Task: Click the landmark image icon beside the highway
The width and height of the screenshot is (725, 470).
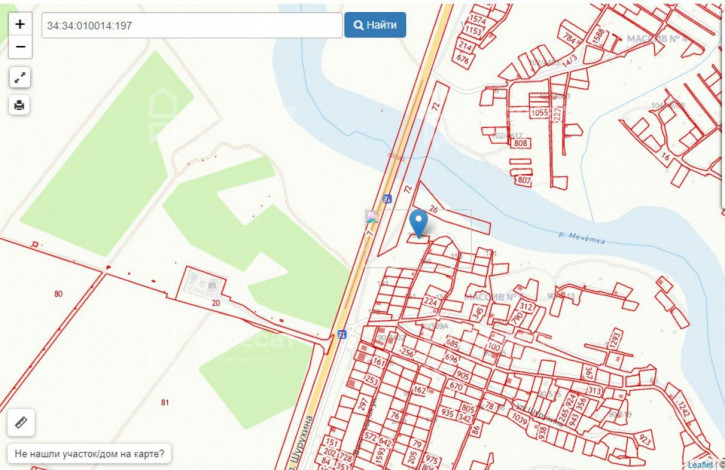Action: coord(371,216)
